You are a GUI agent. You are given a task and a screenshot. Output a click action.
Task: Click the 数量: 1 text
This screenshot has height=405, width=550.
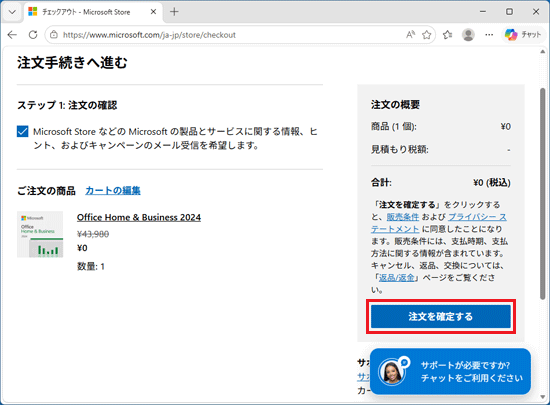(90, 266)
